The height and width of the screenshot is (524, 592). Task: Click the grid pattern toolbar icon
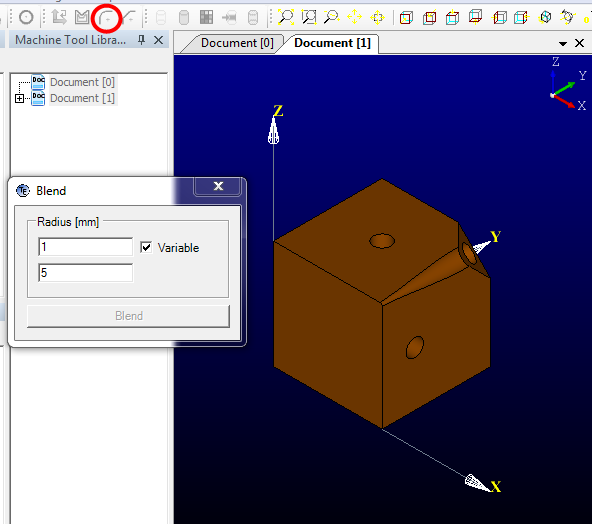click(x=207, y=17)
